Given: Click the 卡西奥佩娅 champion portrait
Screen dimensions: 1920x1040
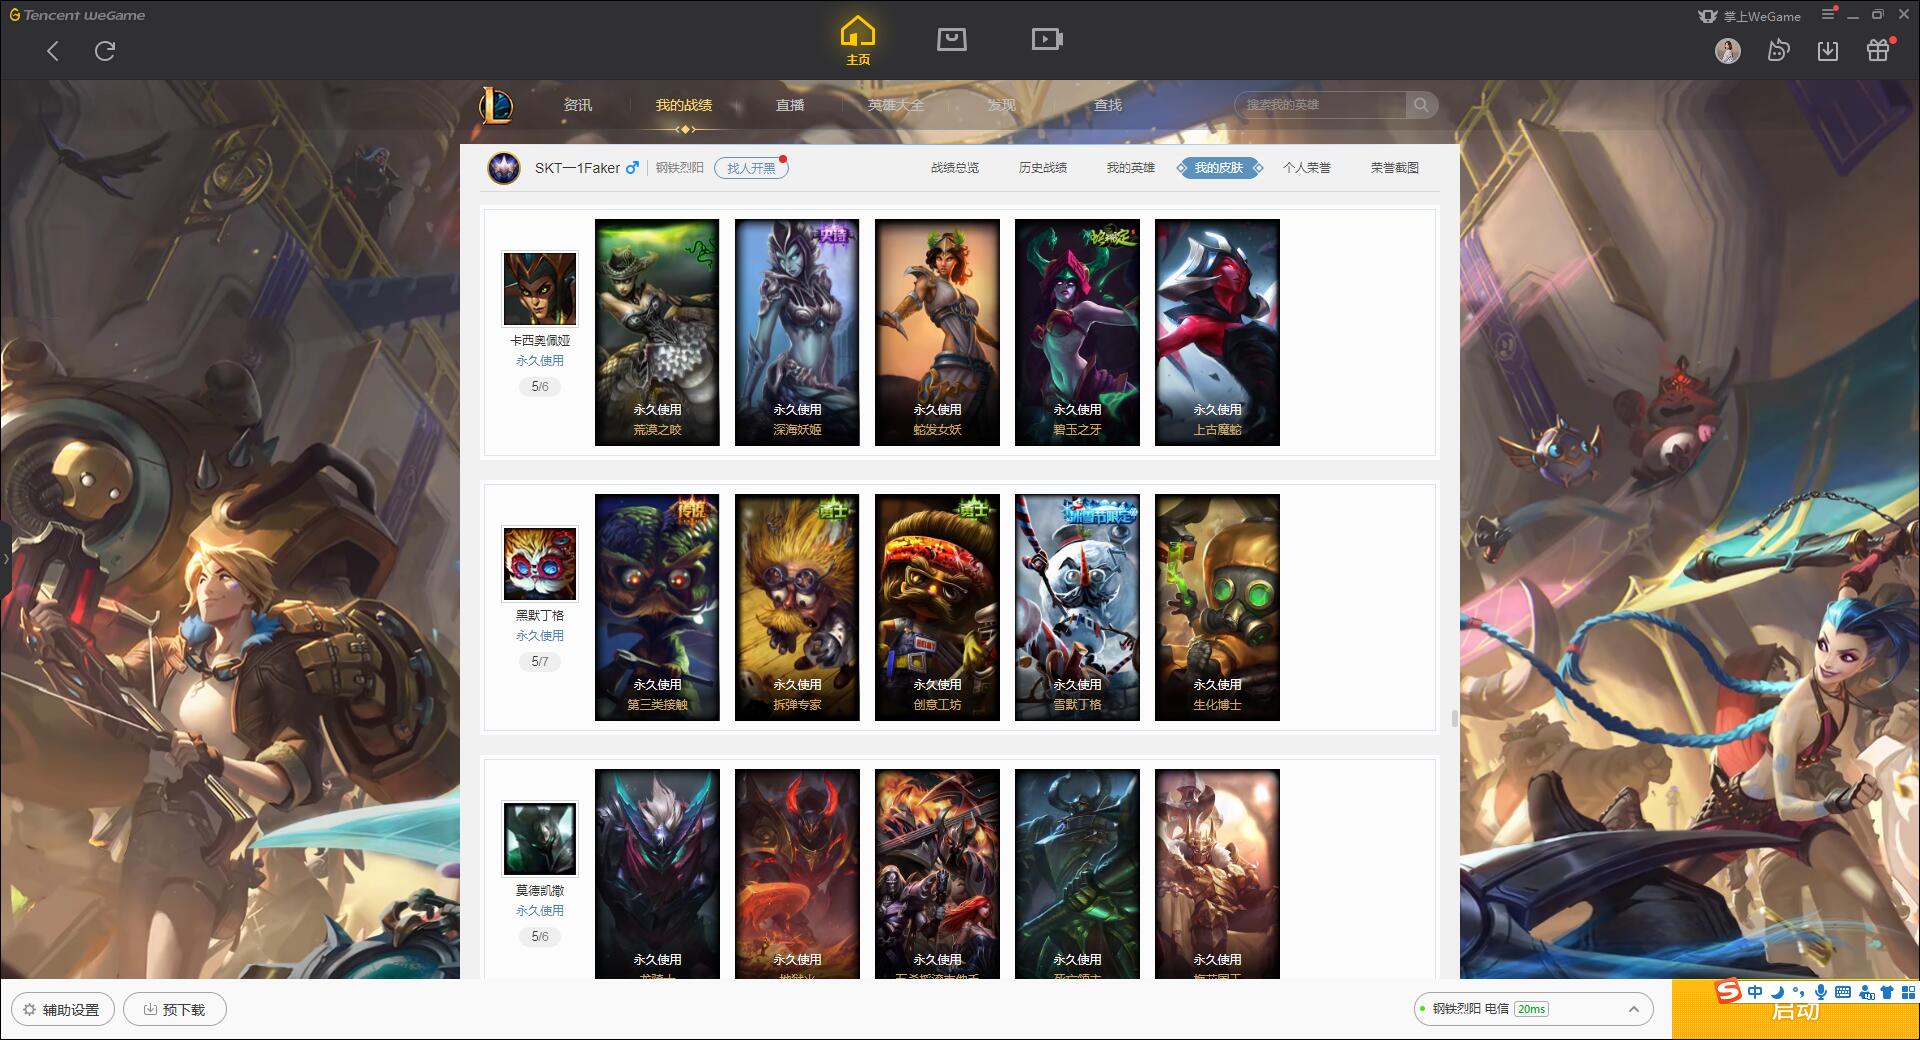Looking at the screenshot, I should tap(540, 289).
